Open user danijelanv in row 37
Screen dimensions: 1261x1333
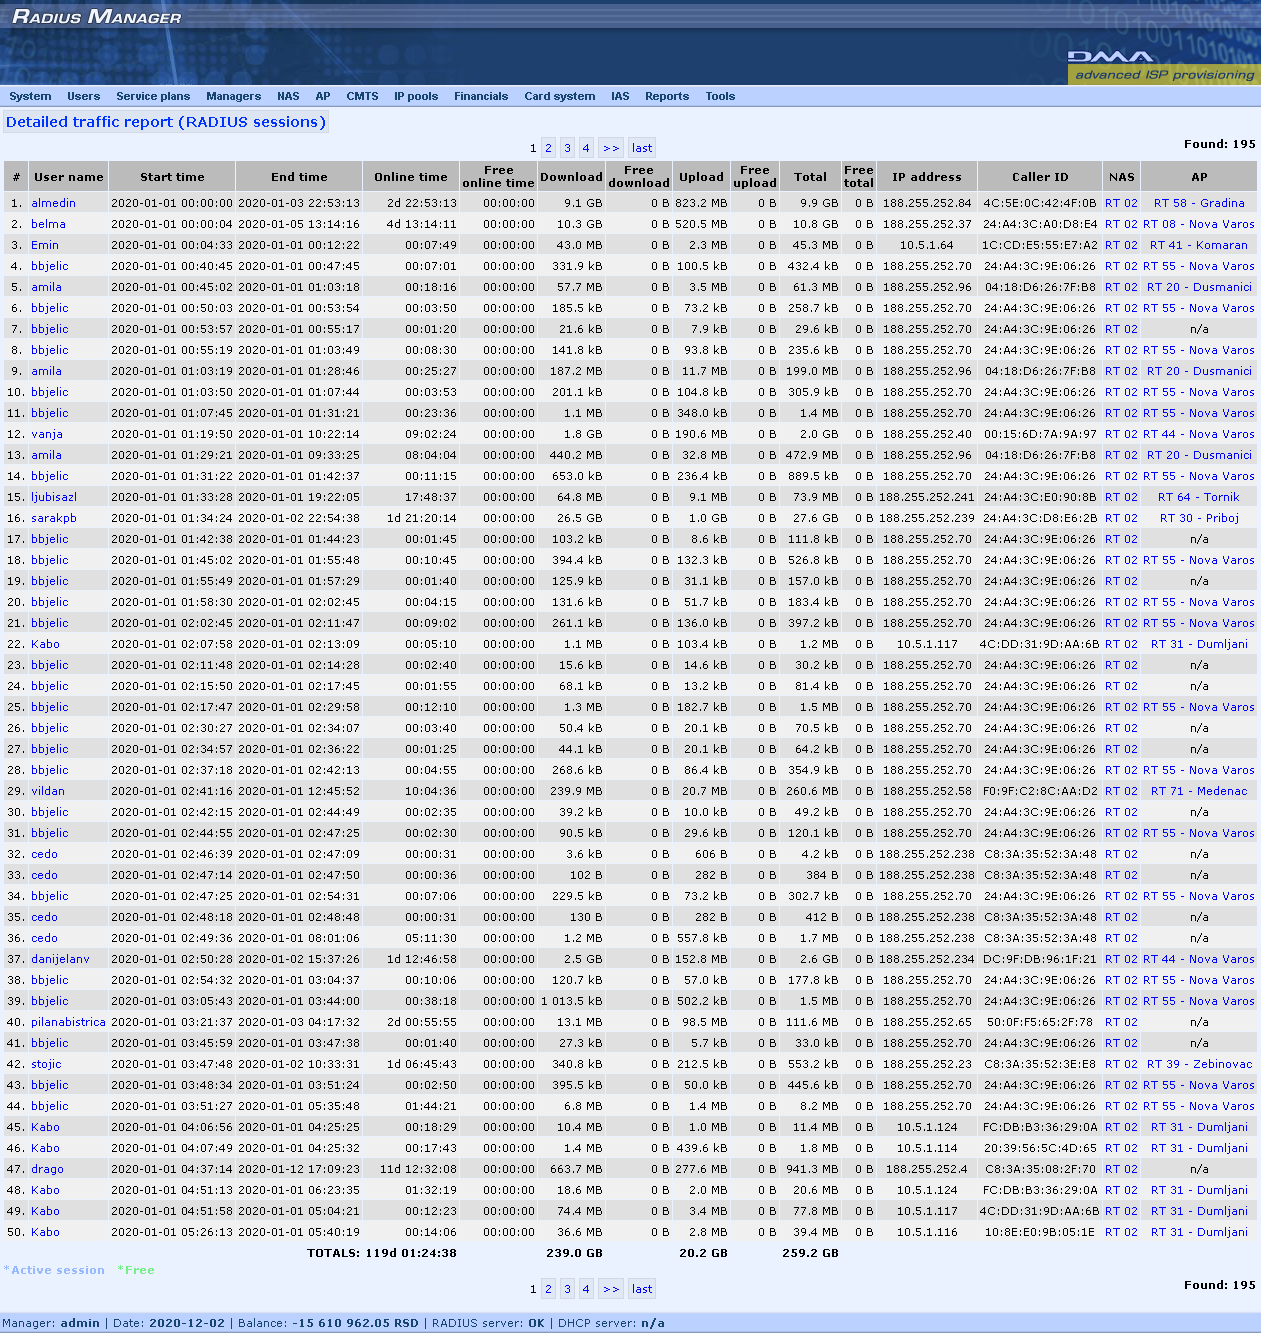pyautogui.click(x=60, y=959)
